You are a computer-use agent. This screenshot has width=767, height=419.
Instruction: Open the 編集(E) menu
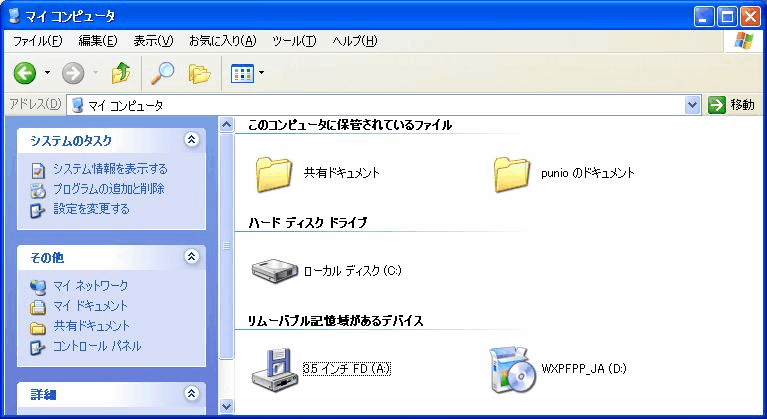[x=98, y=41]
